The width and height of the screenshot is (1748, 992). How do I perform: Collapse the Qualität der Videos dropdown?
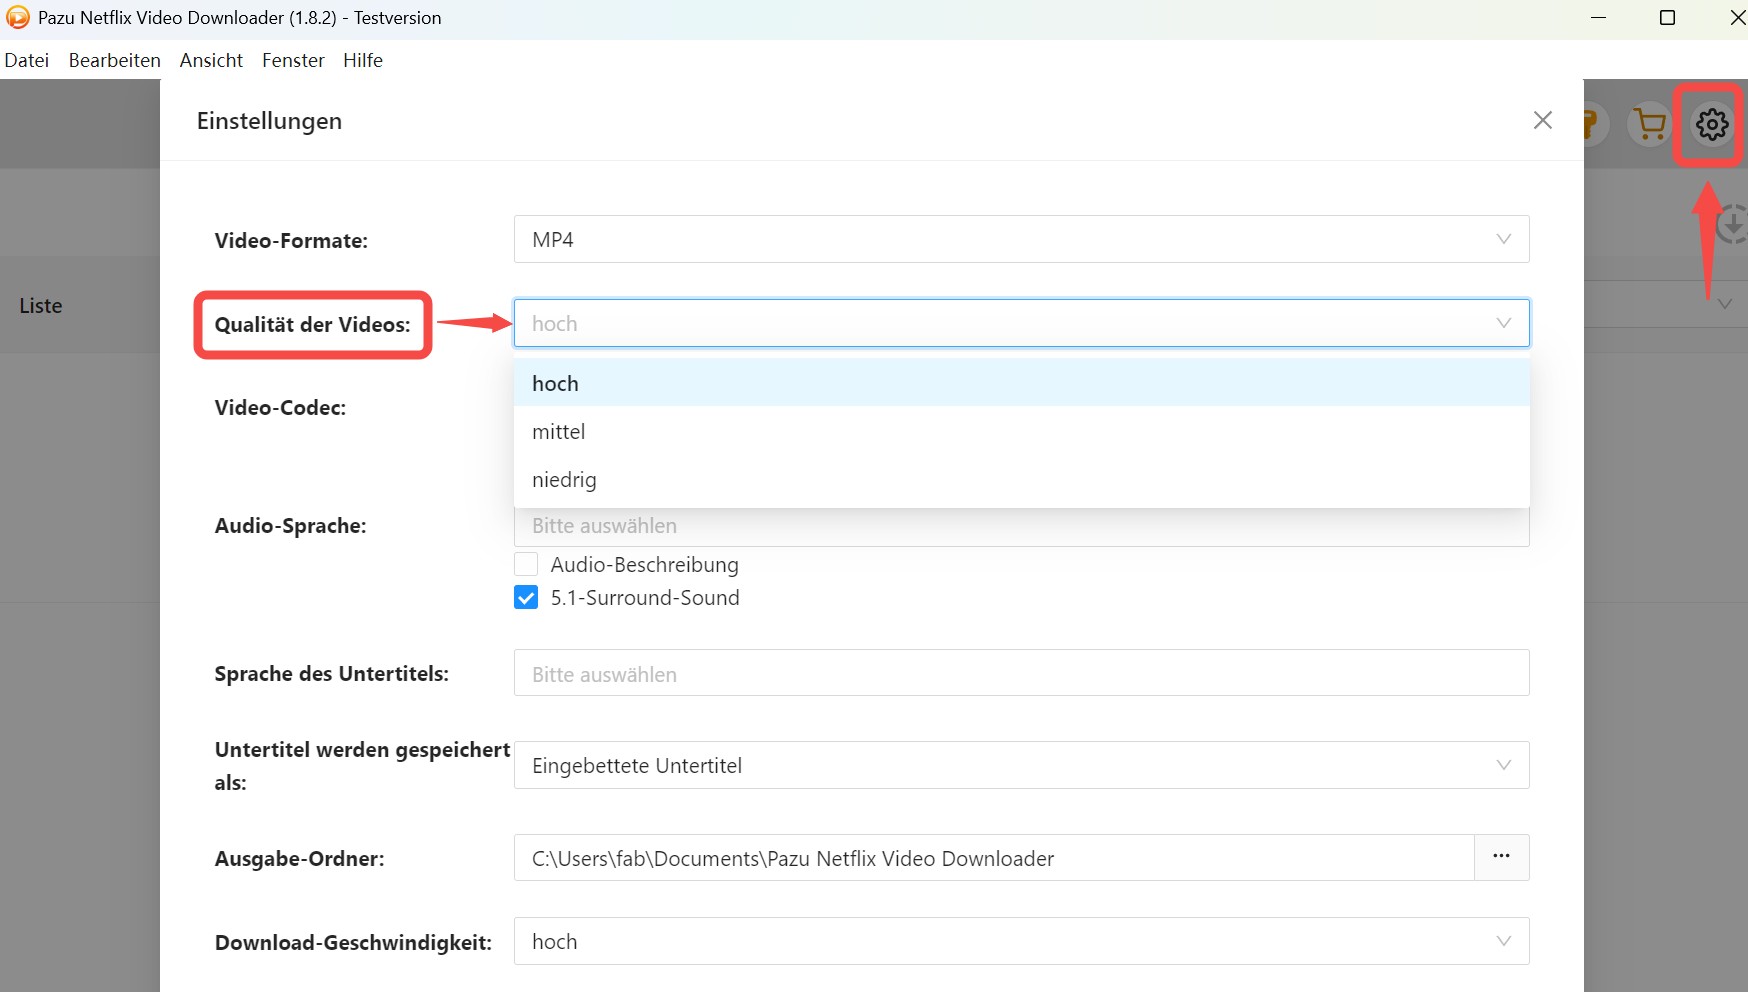coord(1021,323)
